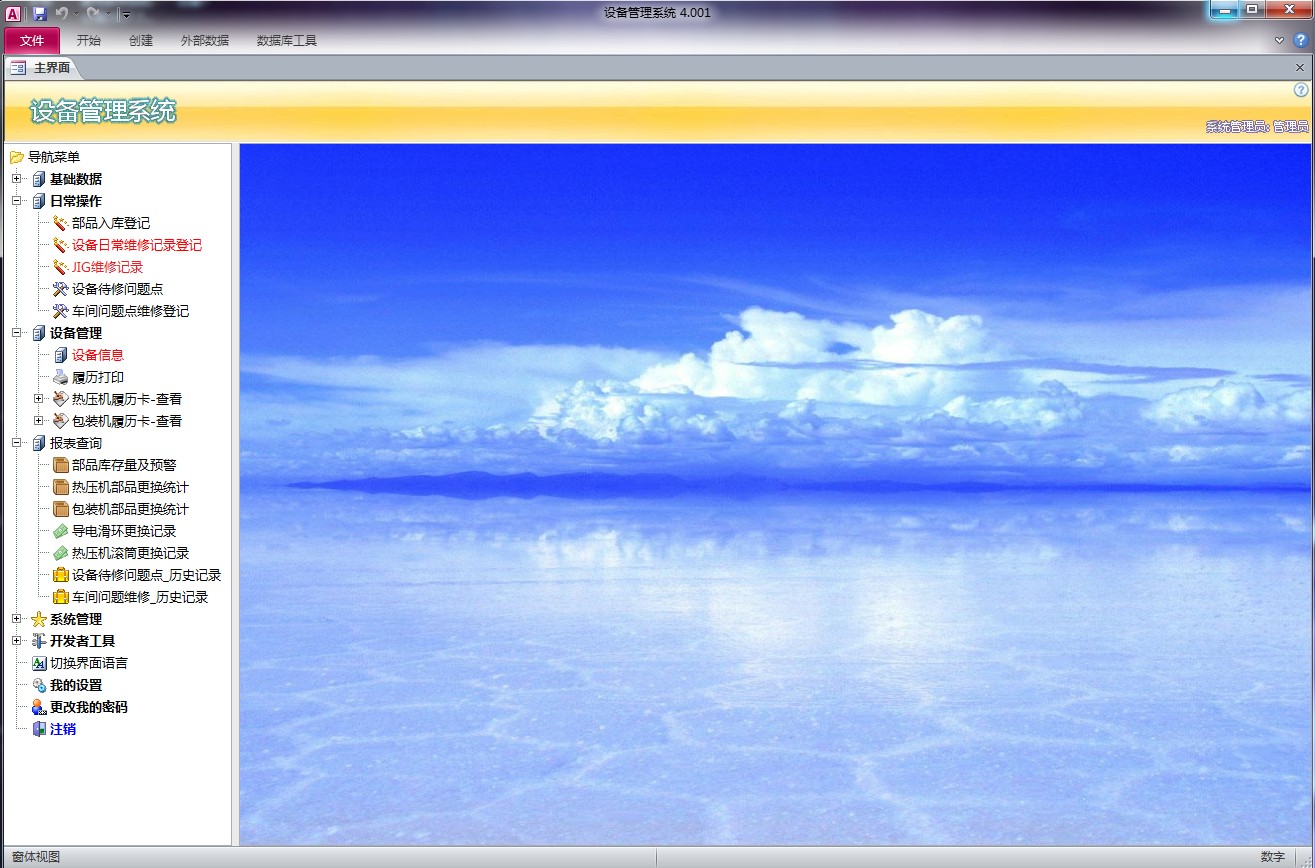Switch to the 创建 ribbon tab
Screen dimensions: 1315x868
point(141,41)
